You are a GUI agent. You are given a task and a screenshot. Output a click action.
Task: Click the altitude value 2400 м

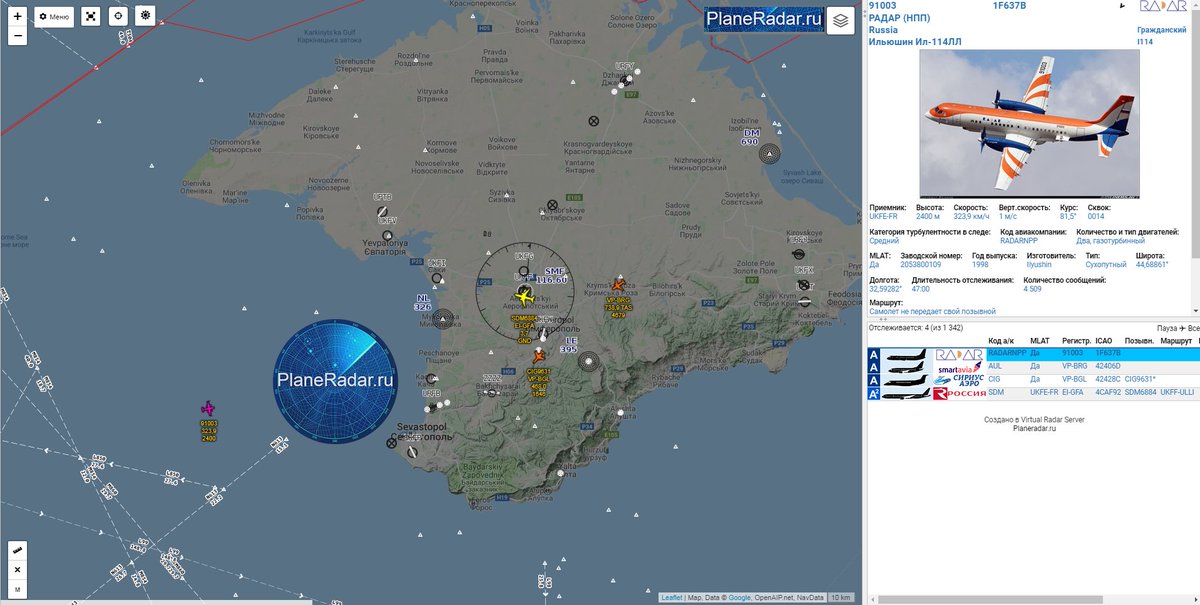[928, 216]
